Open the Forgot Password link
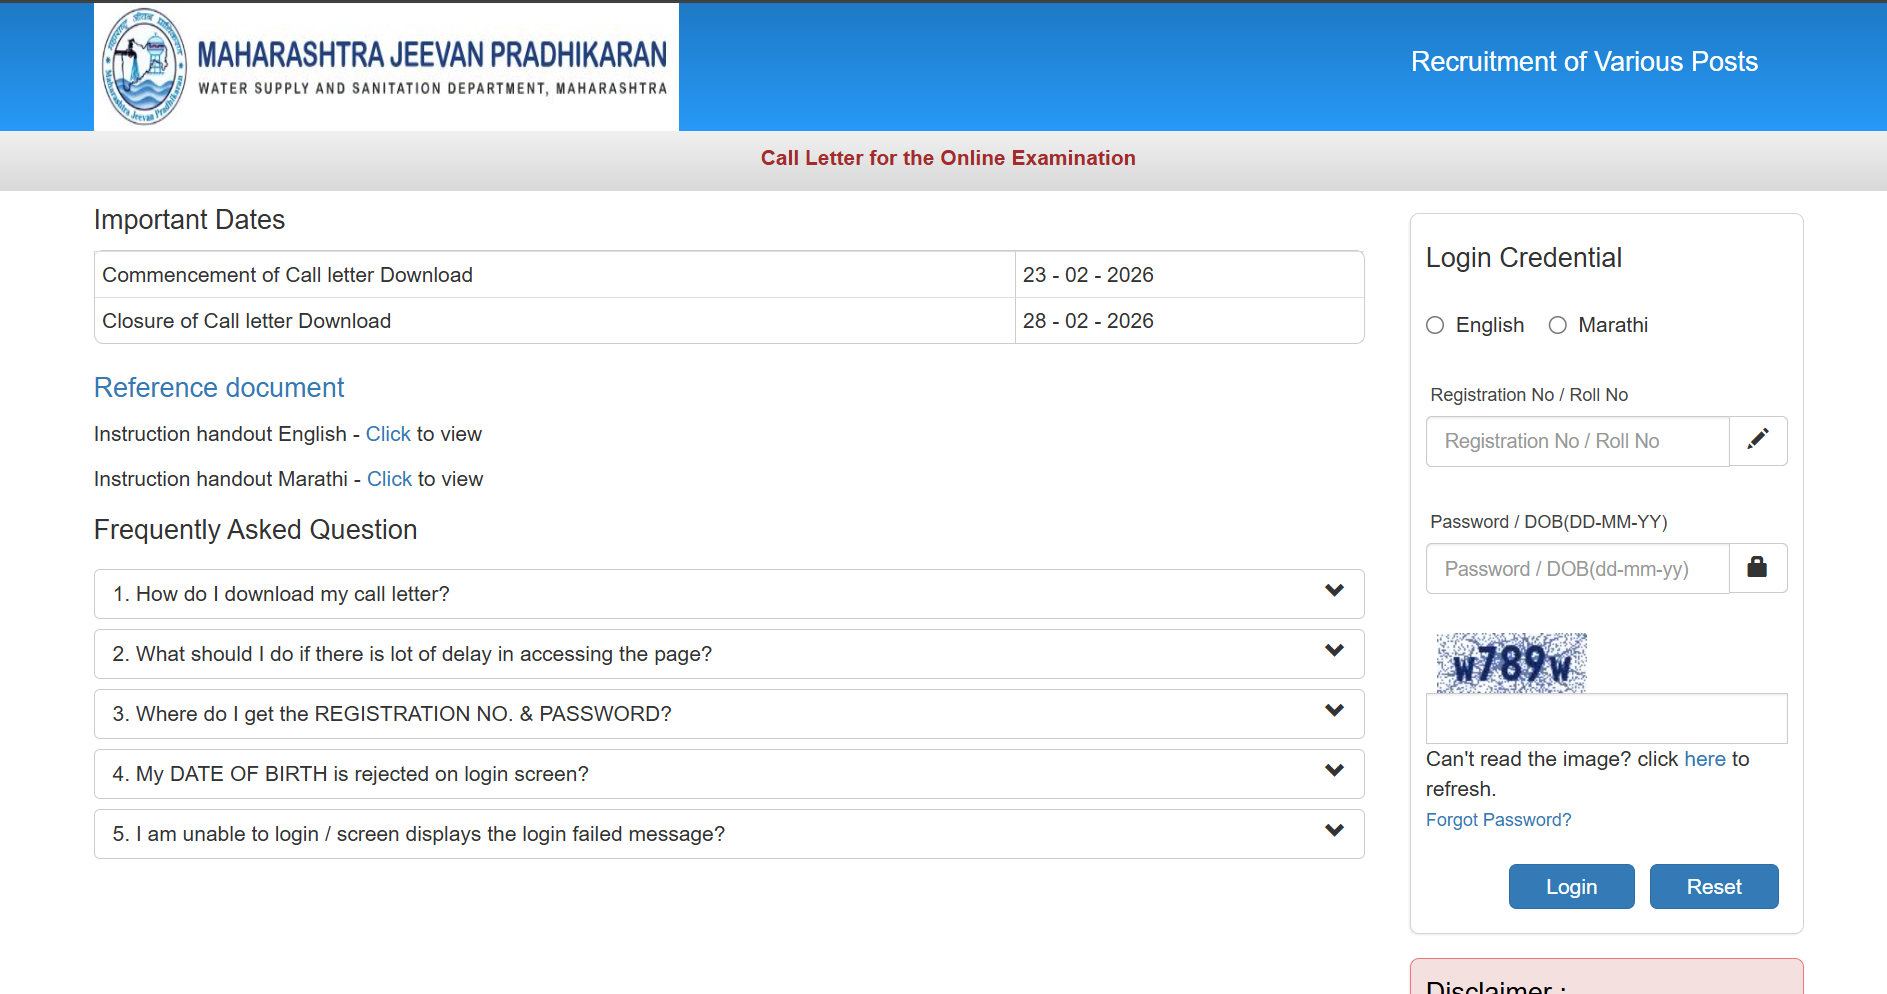 [1498, 820]
